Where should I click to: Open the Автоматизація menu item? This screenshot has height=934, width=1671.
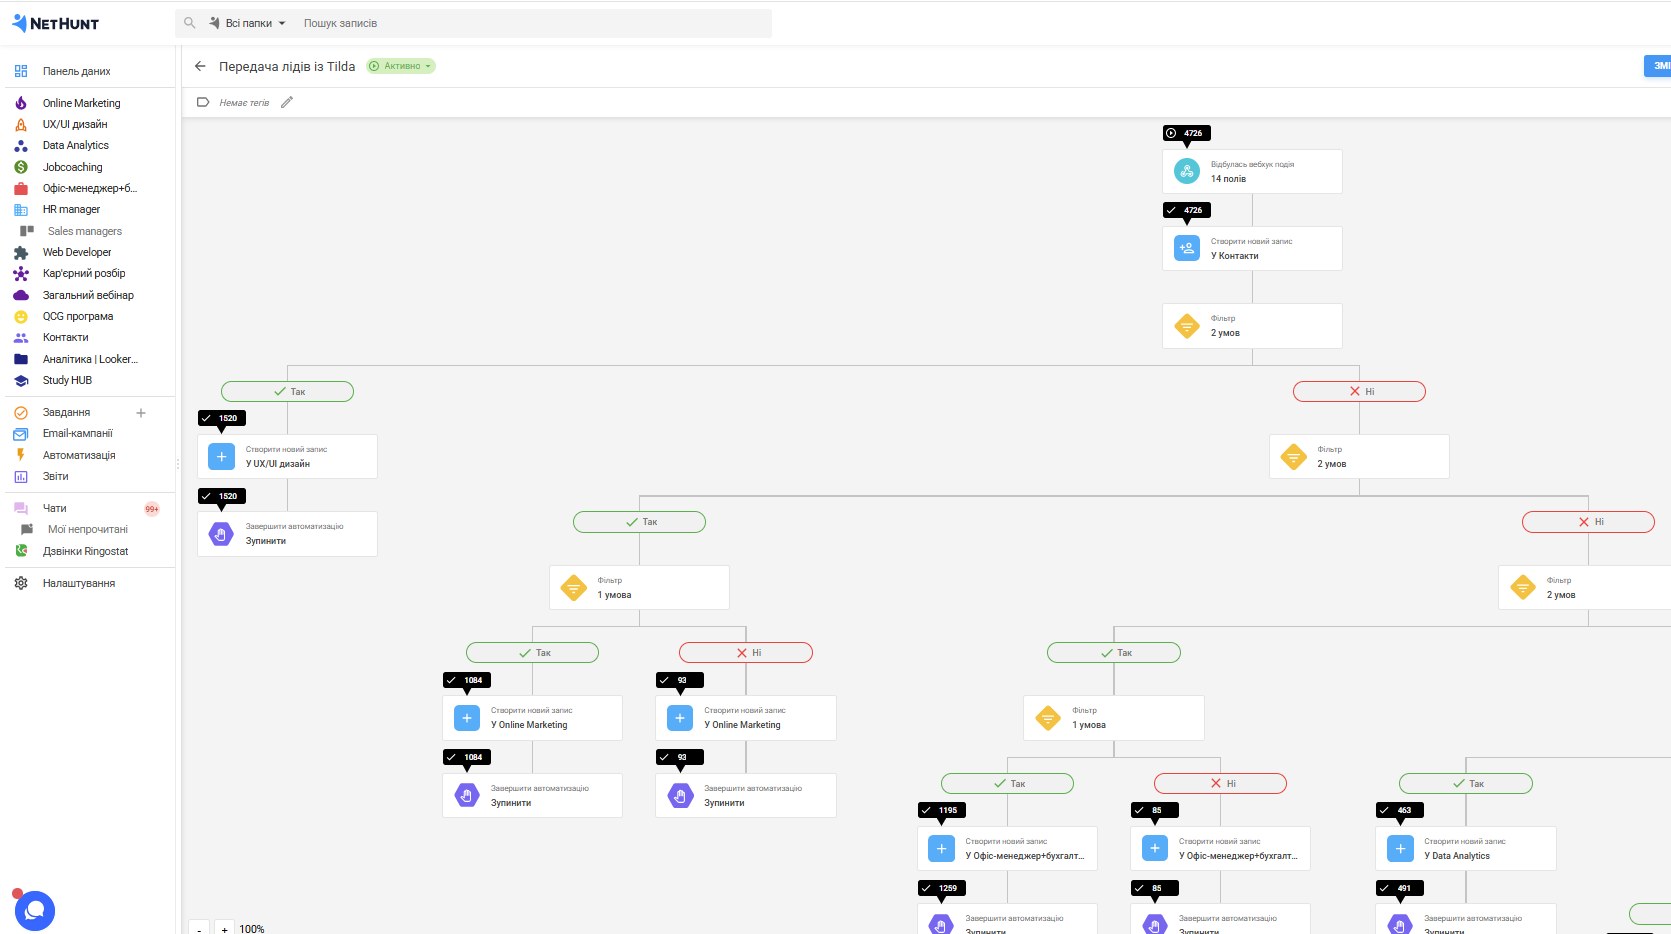(79, 455)
